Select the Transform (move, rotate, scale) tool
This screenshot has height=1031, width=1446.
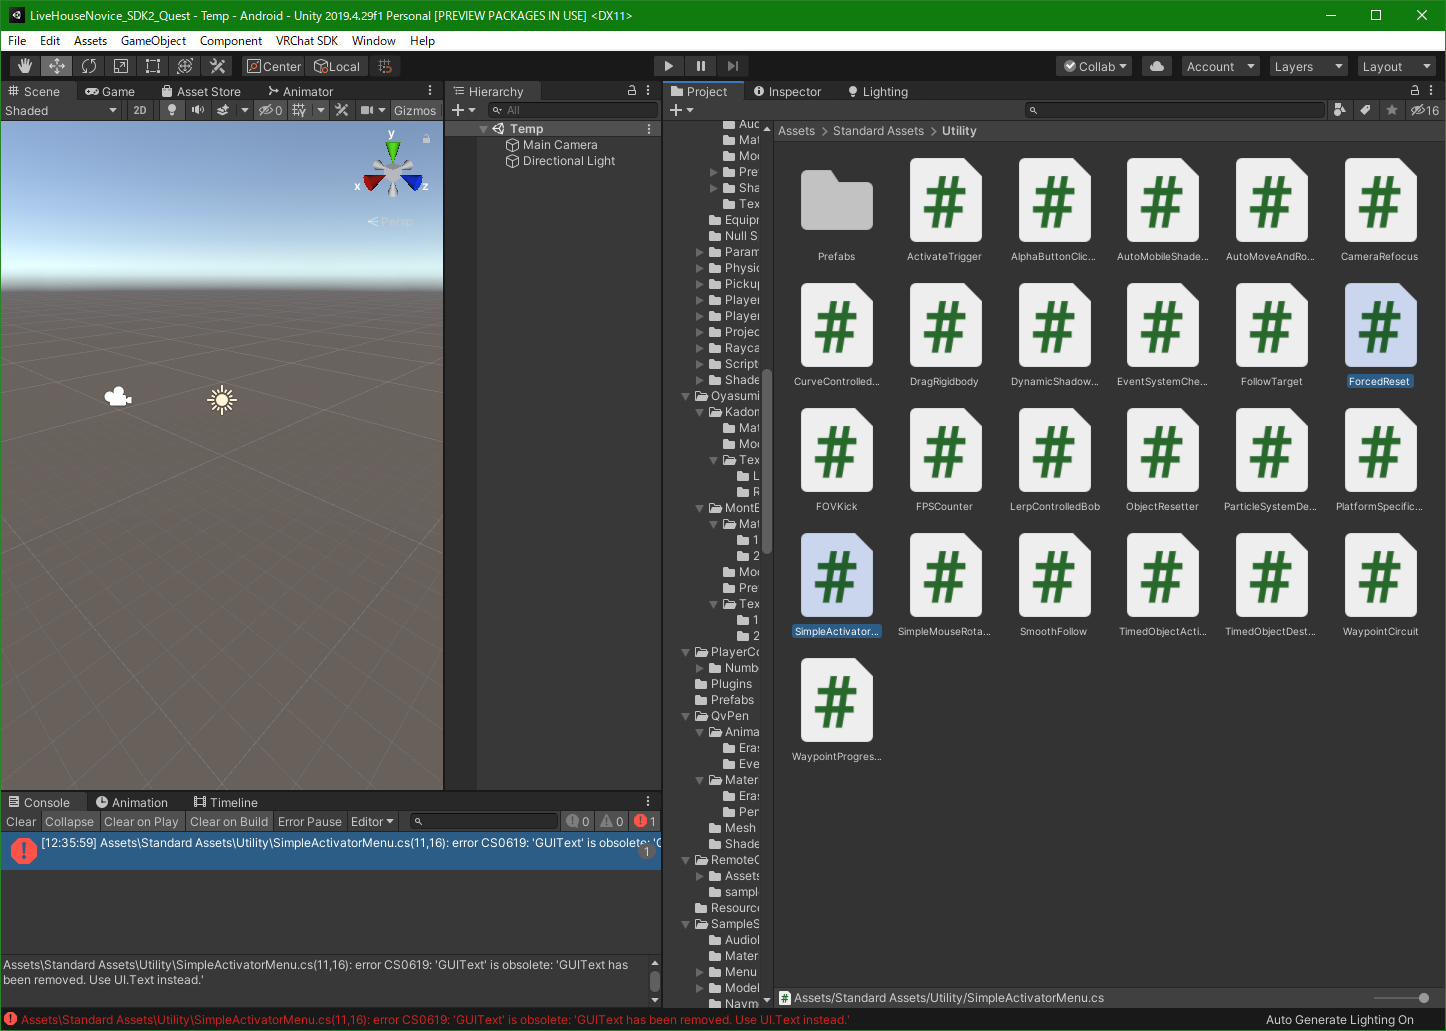pos(185,66)
